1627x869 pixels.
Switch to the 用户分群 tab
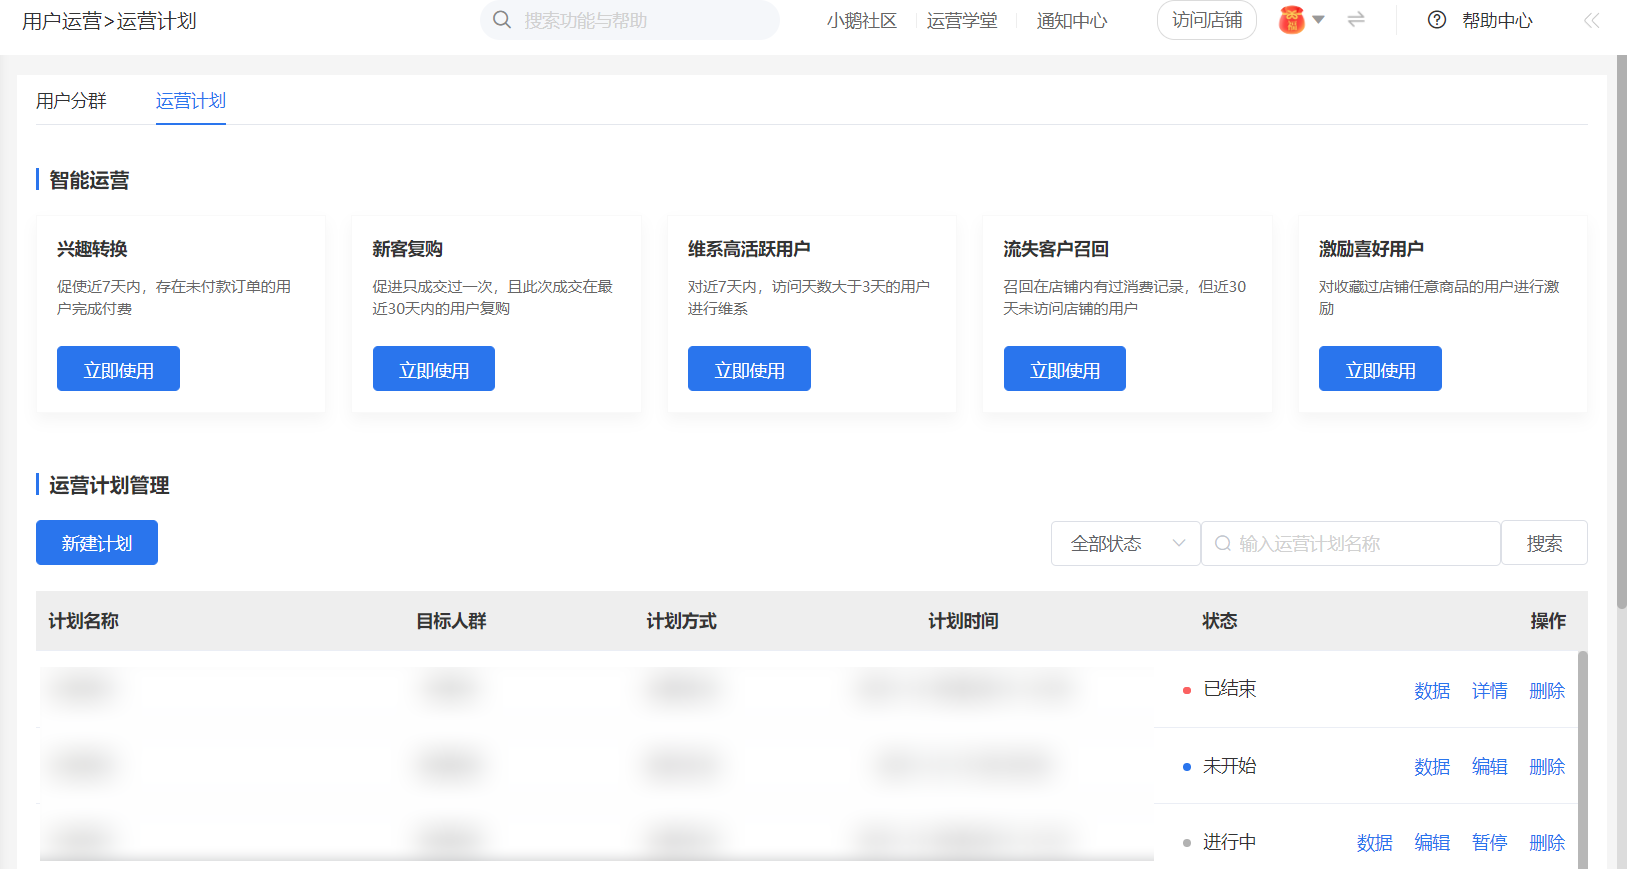coord(71,101)
